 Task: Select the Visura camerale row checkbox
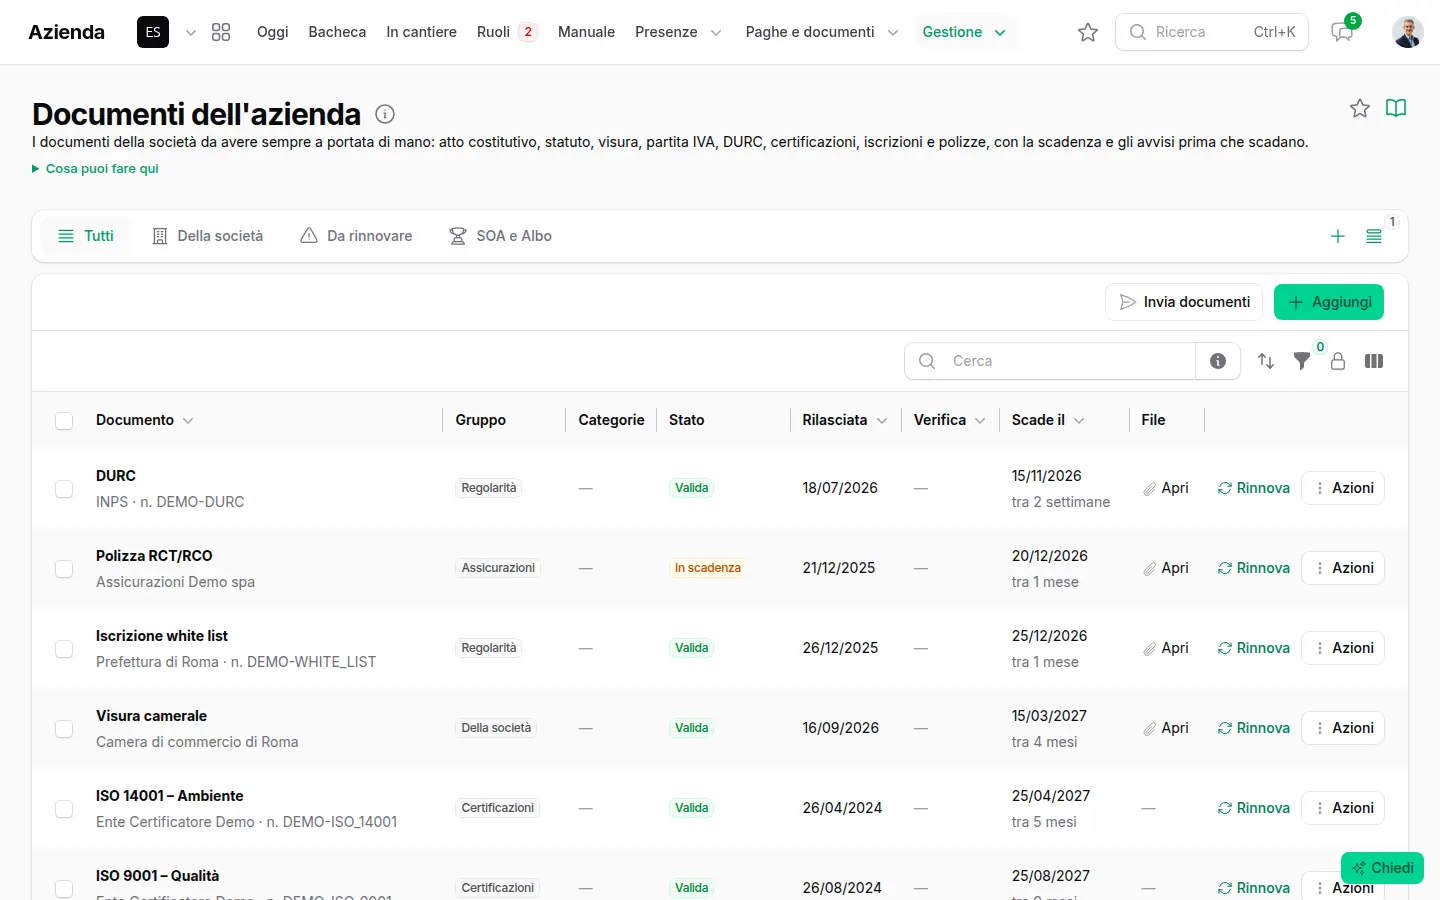point(64,729)
